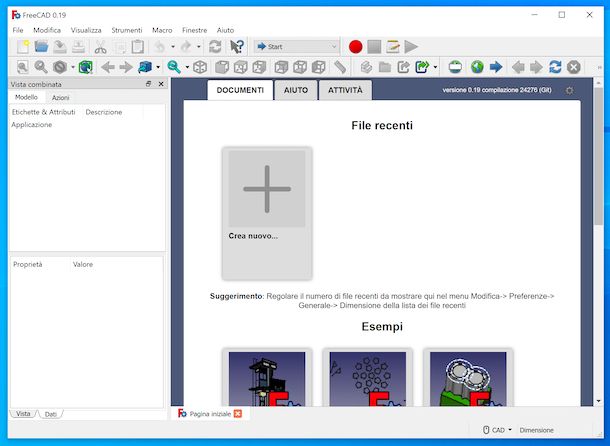Expand the link actions dropdown arrow
The width and height of the screenshot is (610, 446).
pos(435,67)
